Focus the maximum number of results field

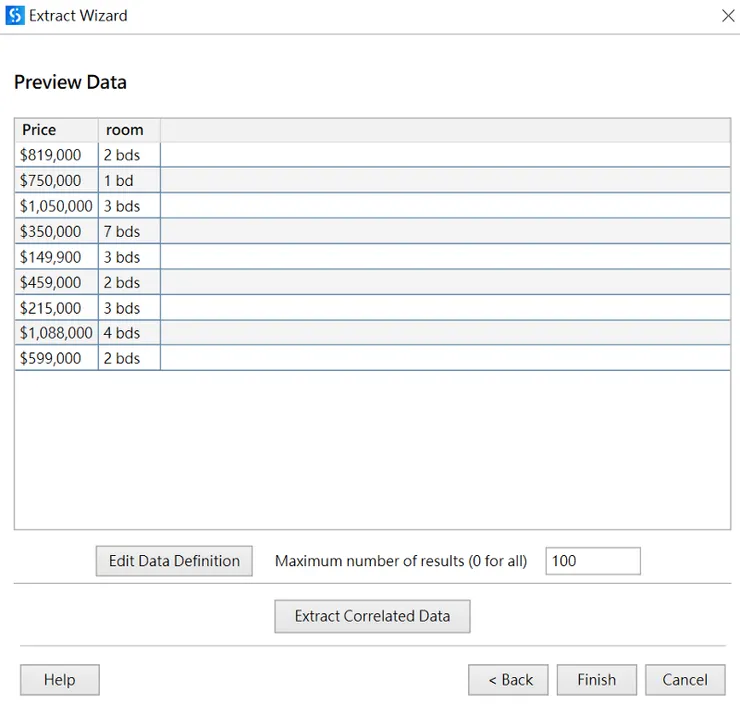point(592,561)
